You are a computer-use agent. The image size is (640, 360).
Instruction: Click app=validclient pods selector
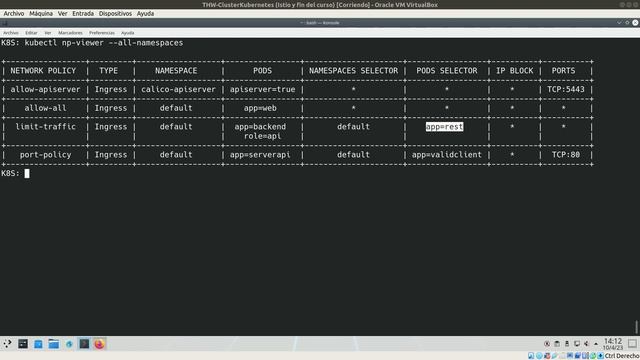pos(447,155)
